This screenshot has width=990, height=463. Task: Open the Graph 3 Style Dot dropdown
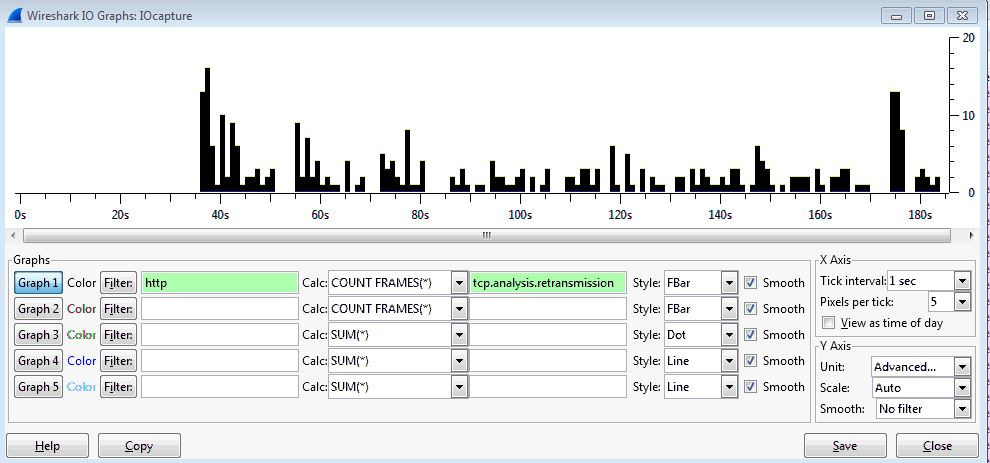pos(729,335)
